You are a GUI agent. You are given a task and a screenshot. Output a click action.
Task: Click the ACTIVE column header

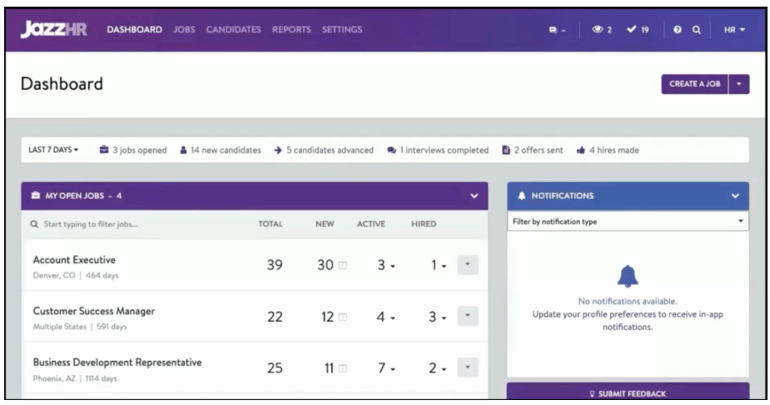371,224
